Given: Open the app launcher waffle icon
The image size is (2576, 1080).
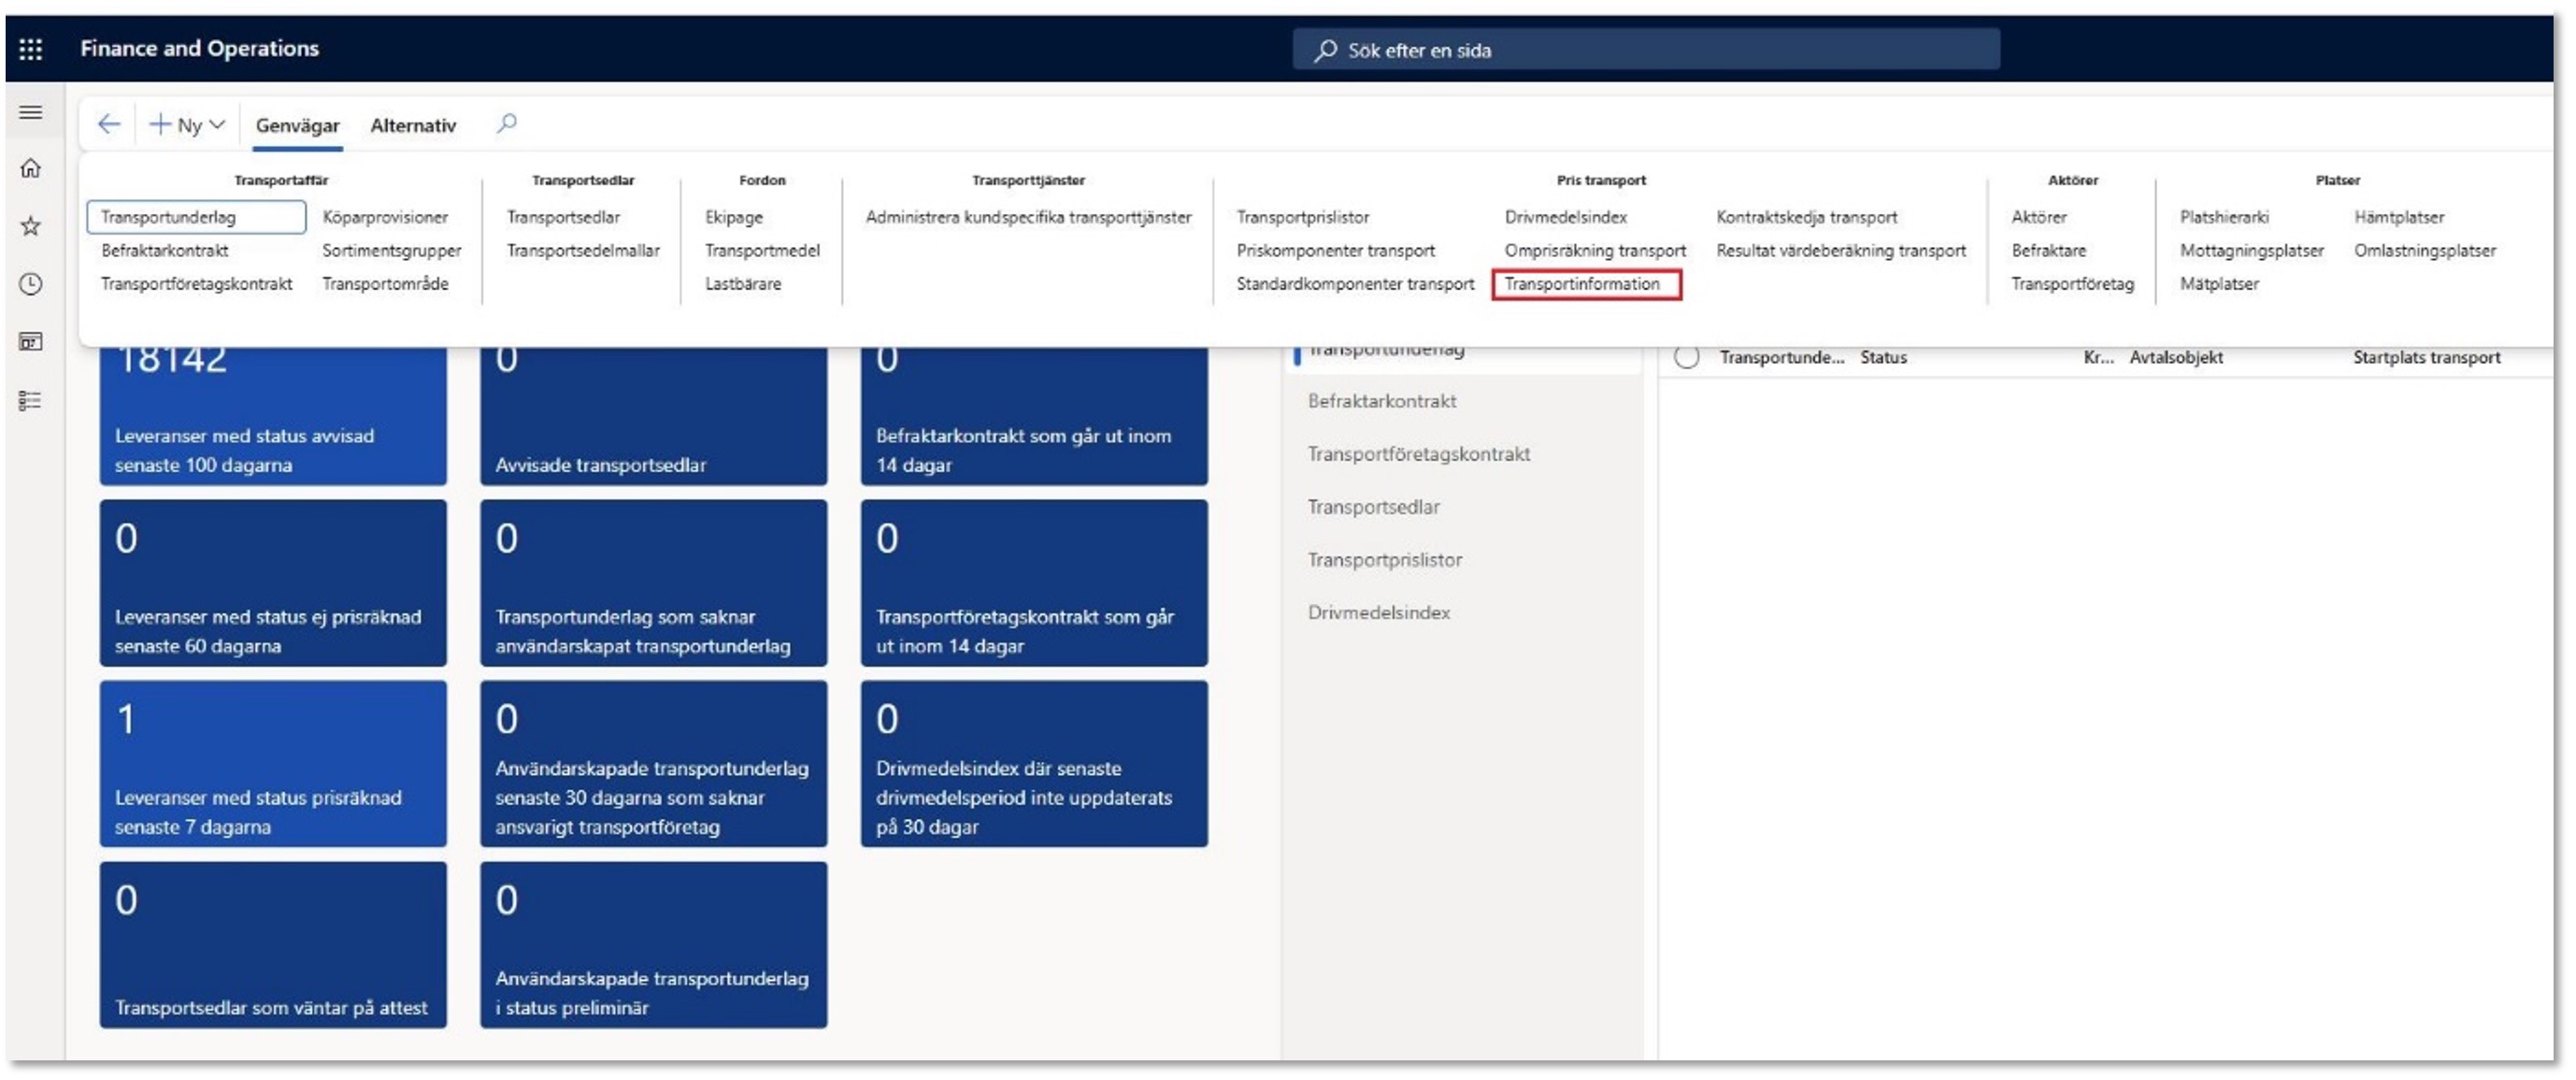Looking at the screenshot, I should pos(31,49).
